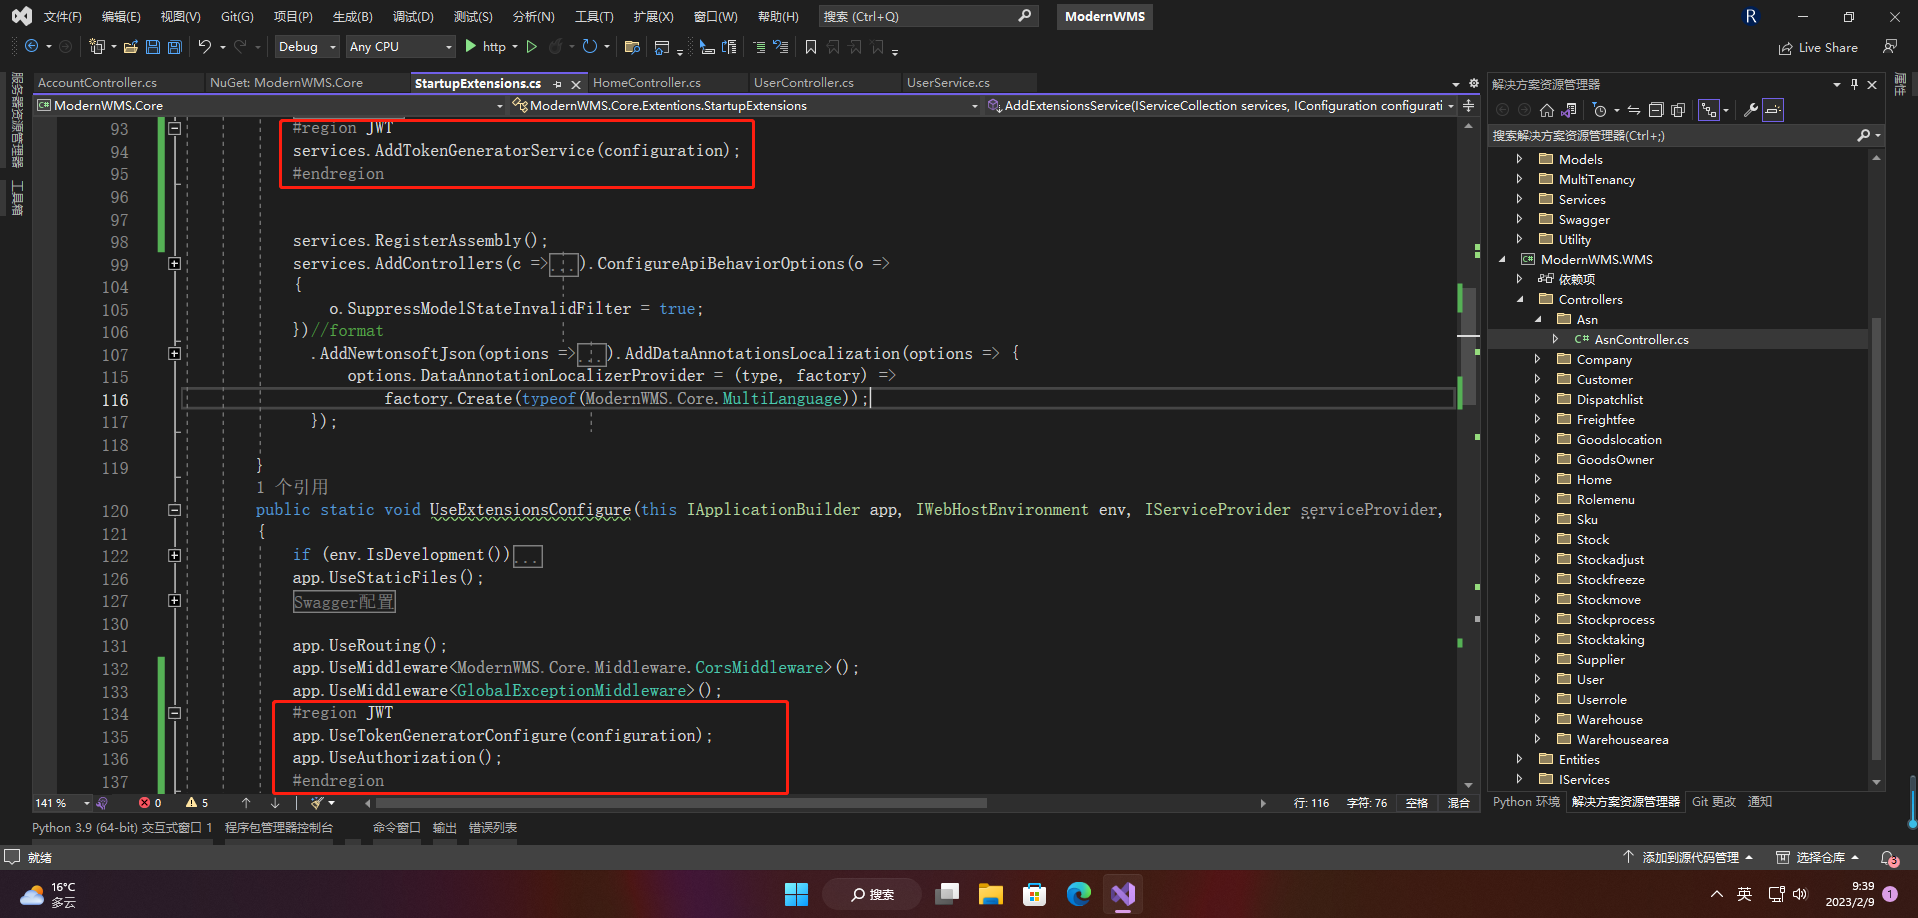
Task: Collapse the #region JWT block at line 93
Action: pos(174,128)
